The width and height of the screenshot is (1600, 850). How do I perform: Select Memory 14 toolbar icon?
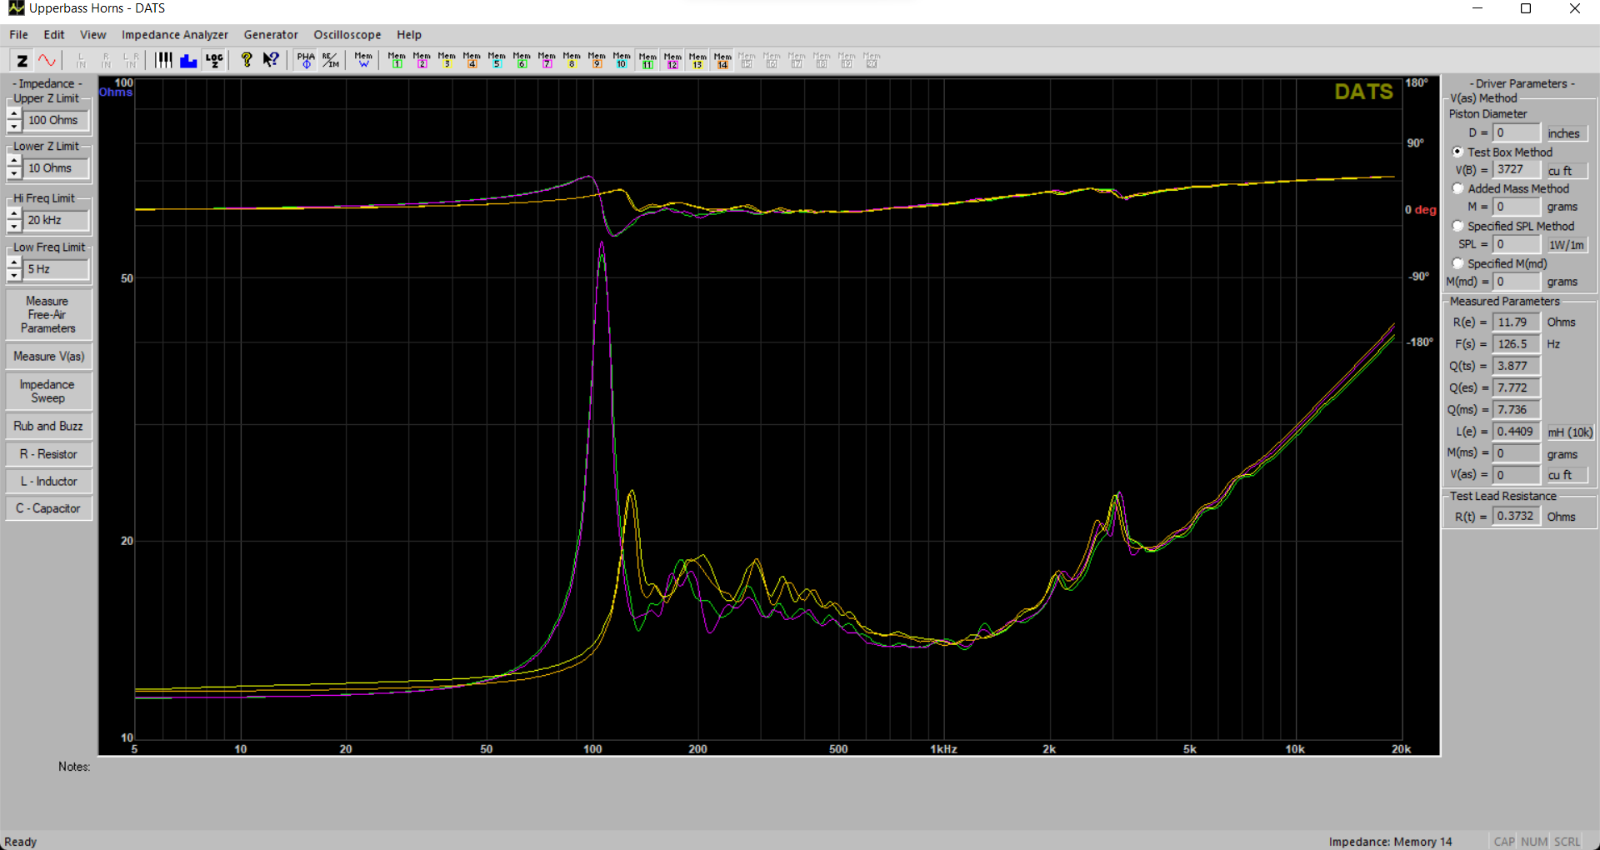[x=722, y=61]
